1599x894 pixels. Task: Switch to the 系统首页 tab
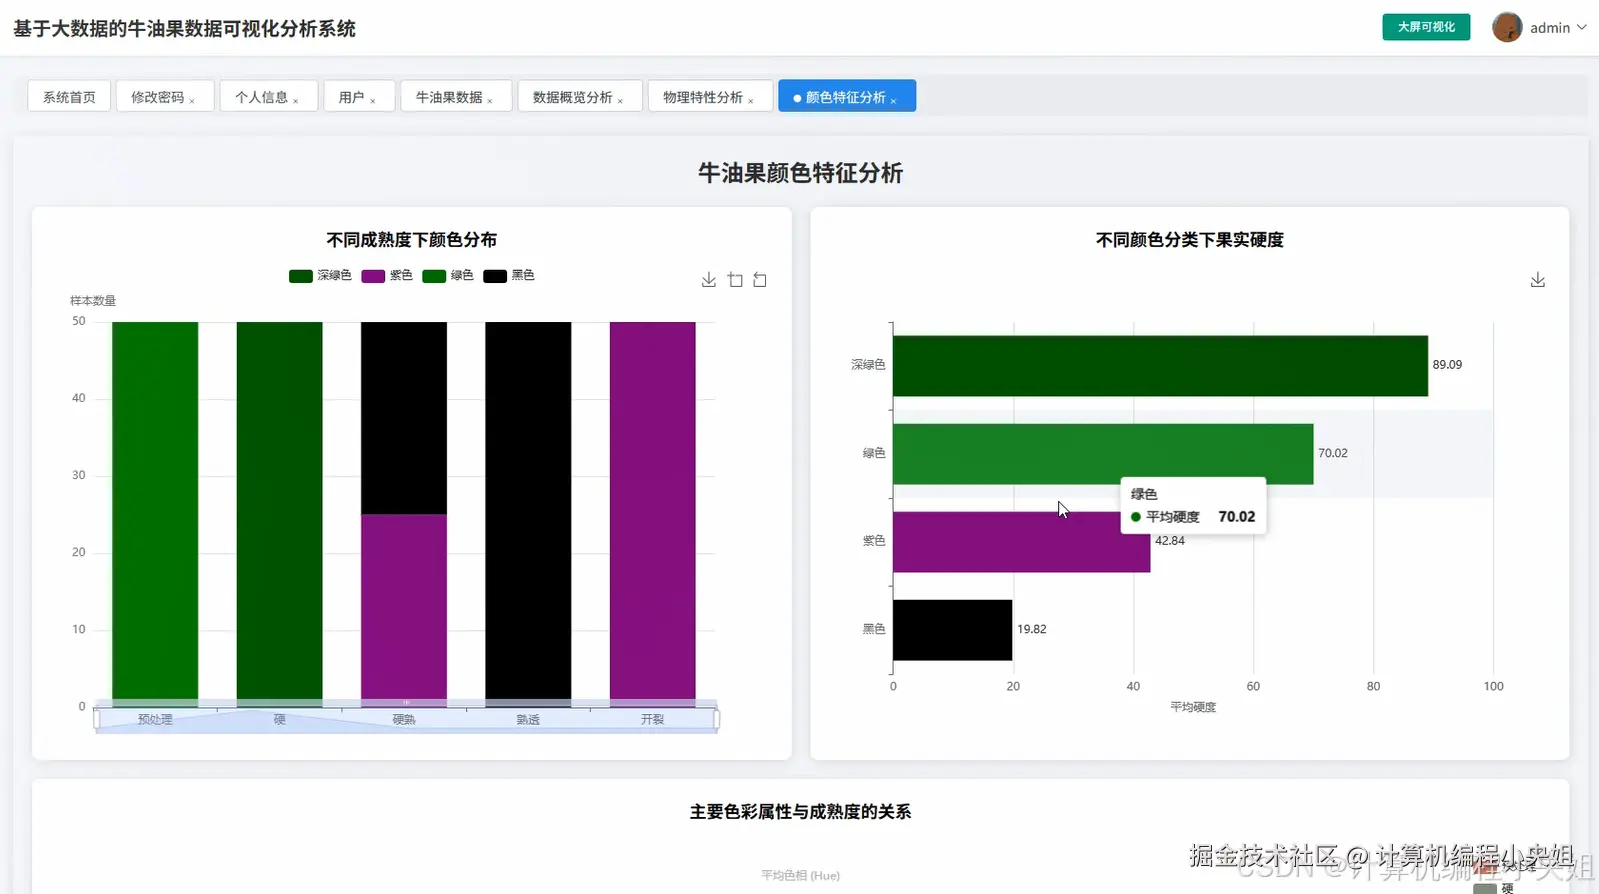click(69, 97)
